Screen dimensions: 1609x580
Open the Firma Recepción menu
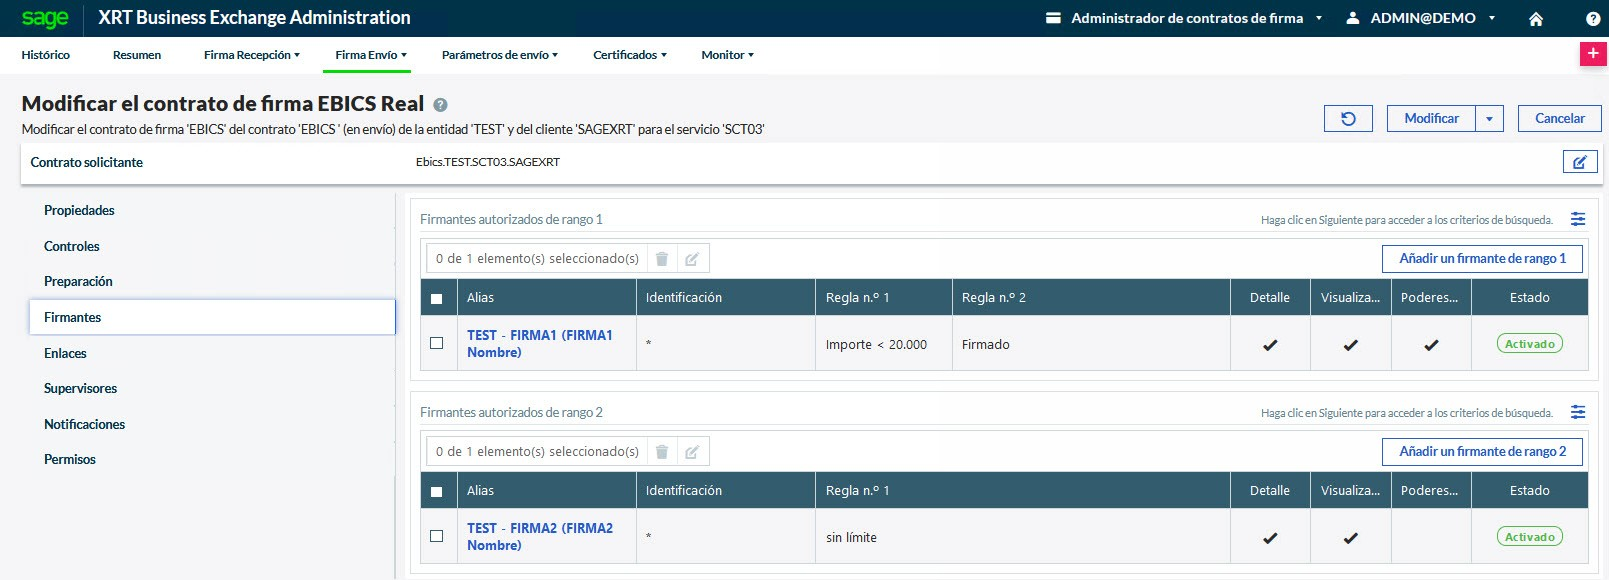pyautogui.click(x=251, y=55)
